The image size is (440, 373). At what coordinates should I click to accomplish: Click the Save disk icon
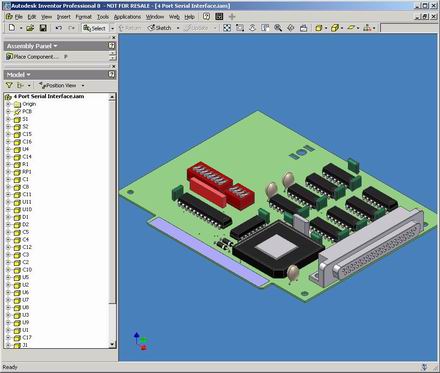click(x=43, y=28)
